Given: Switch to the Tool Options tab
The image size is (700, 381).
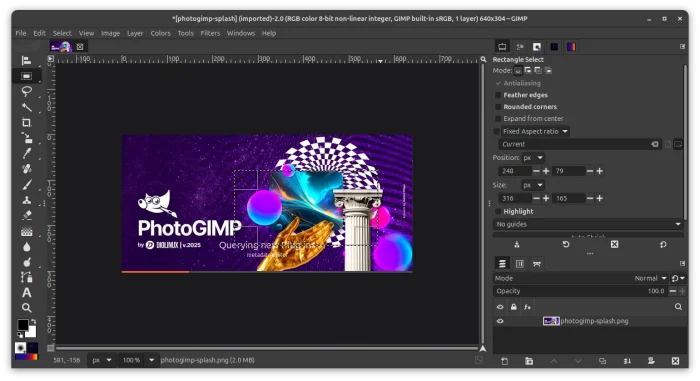Looking at the screenshot, I should [502, 46].
